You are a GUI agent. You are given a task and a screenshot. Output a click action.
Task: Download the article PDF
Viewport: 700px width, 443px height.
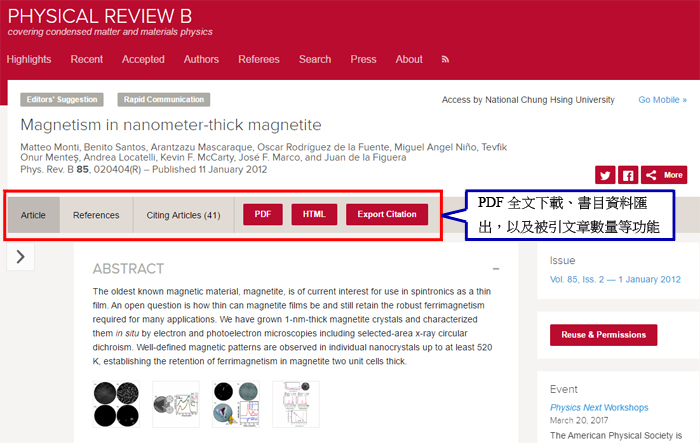click(x=263, y=215)
